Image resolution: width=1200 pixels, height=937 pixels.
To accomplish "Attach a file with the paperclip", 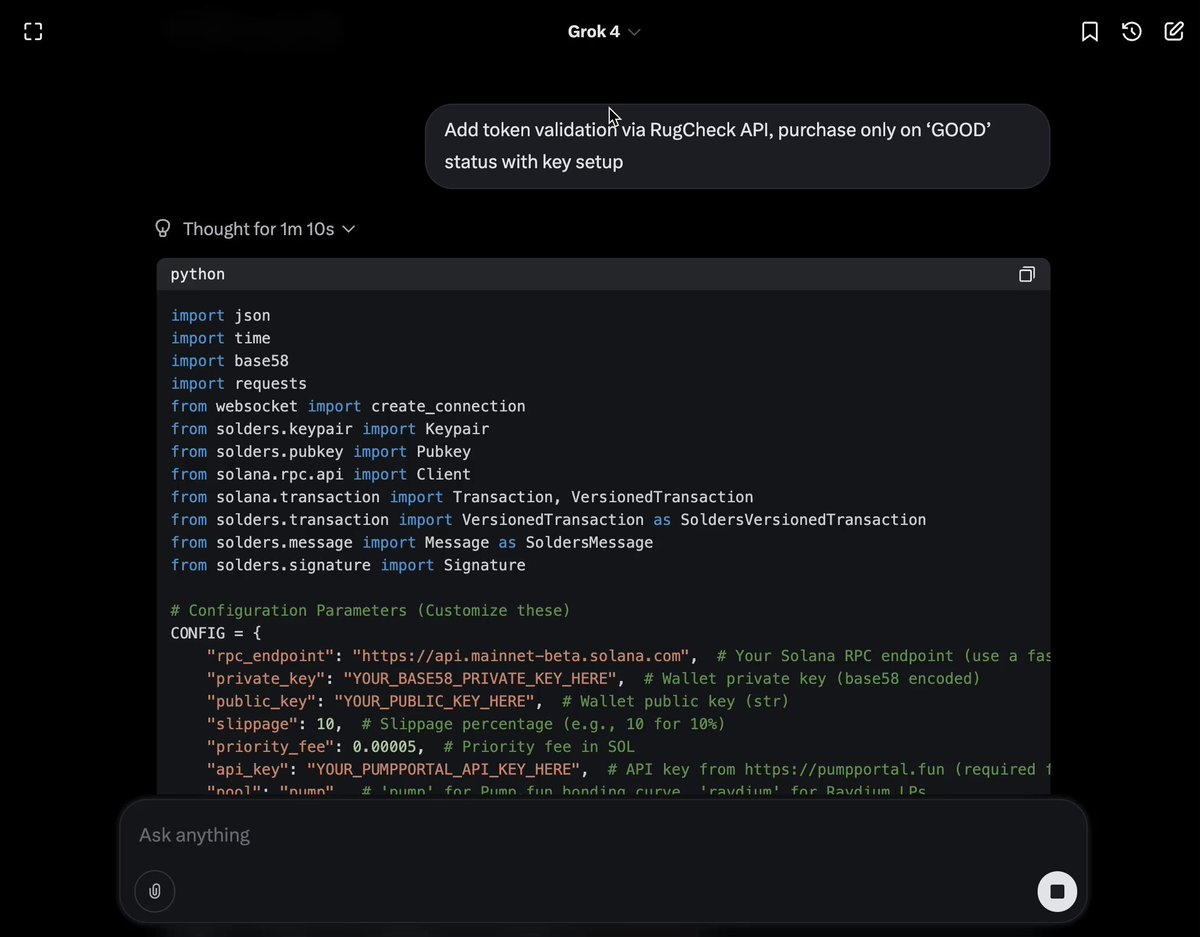I will pos(155,890).
